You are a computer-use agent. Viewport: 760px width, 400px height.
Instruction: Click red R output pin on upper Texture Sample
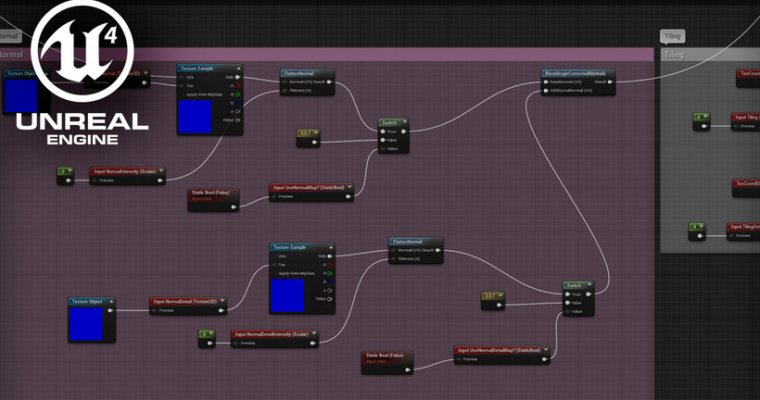238,86
